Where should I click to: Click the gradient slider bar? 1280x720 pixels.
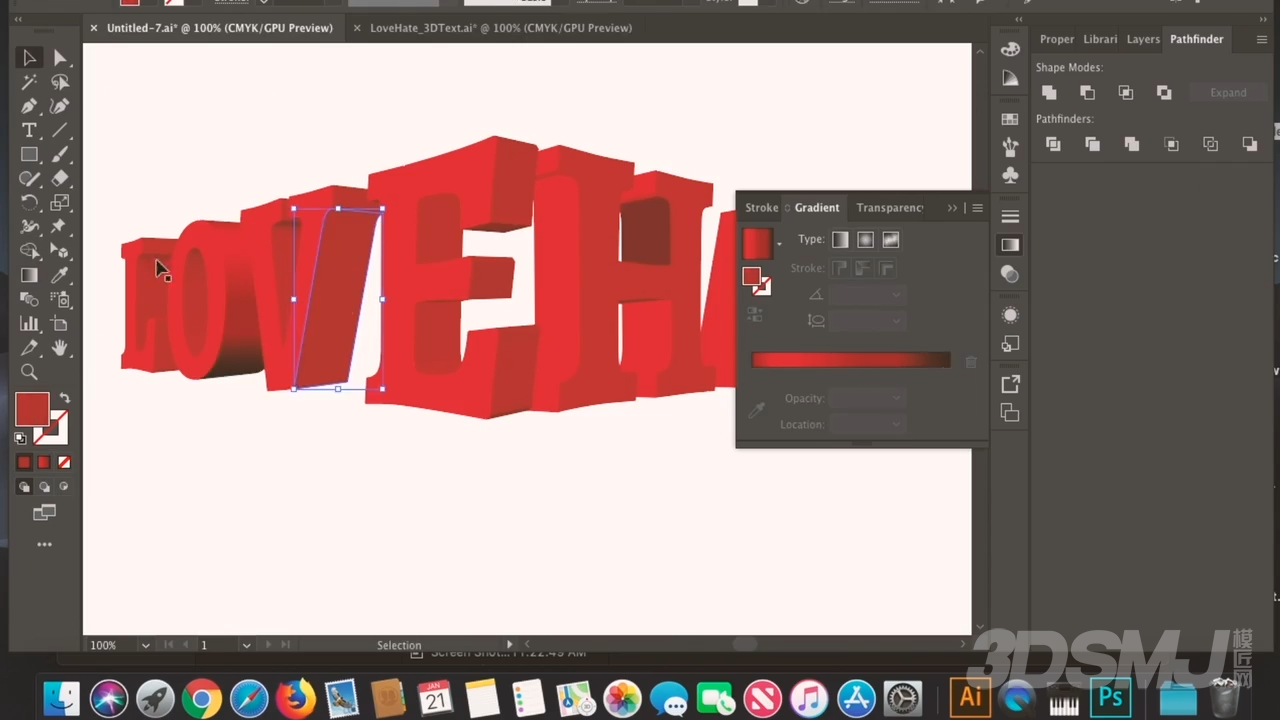click(850, 360)
